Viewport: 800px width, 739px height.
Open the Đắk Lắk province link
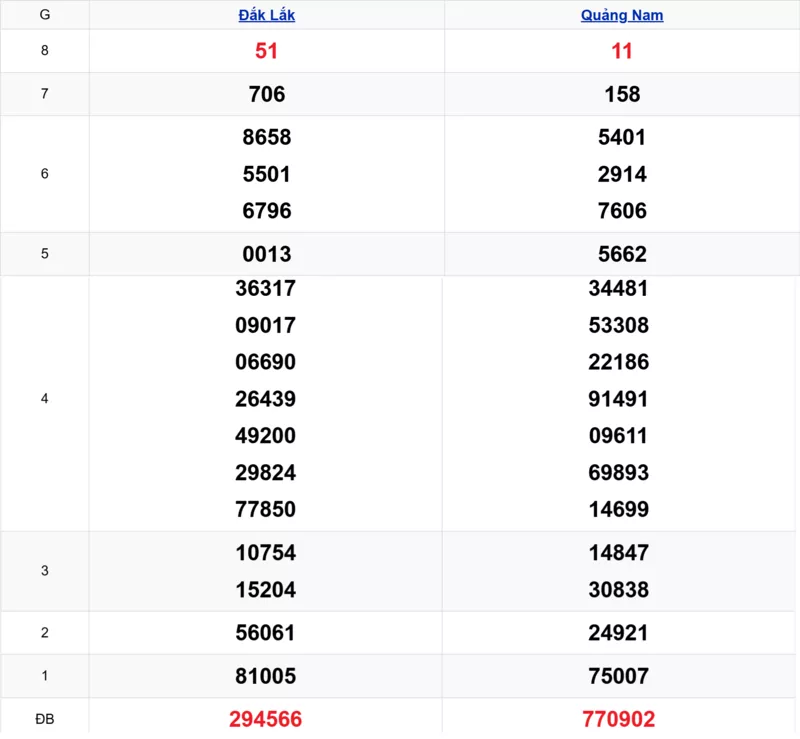266,15
